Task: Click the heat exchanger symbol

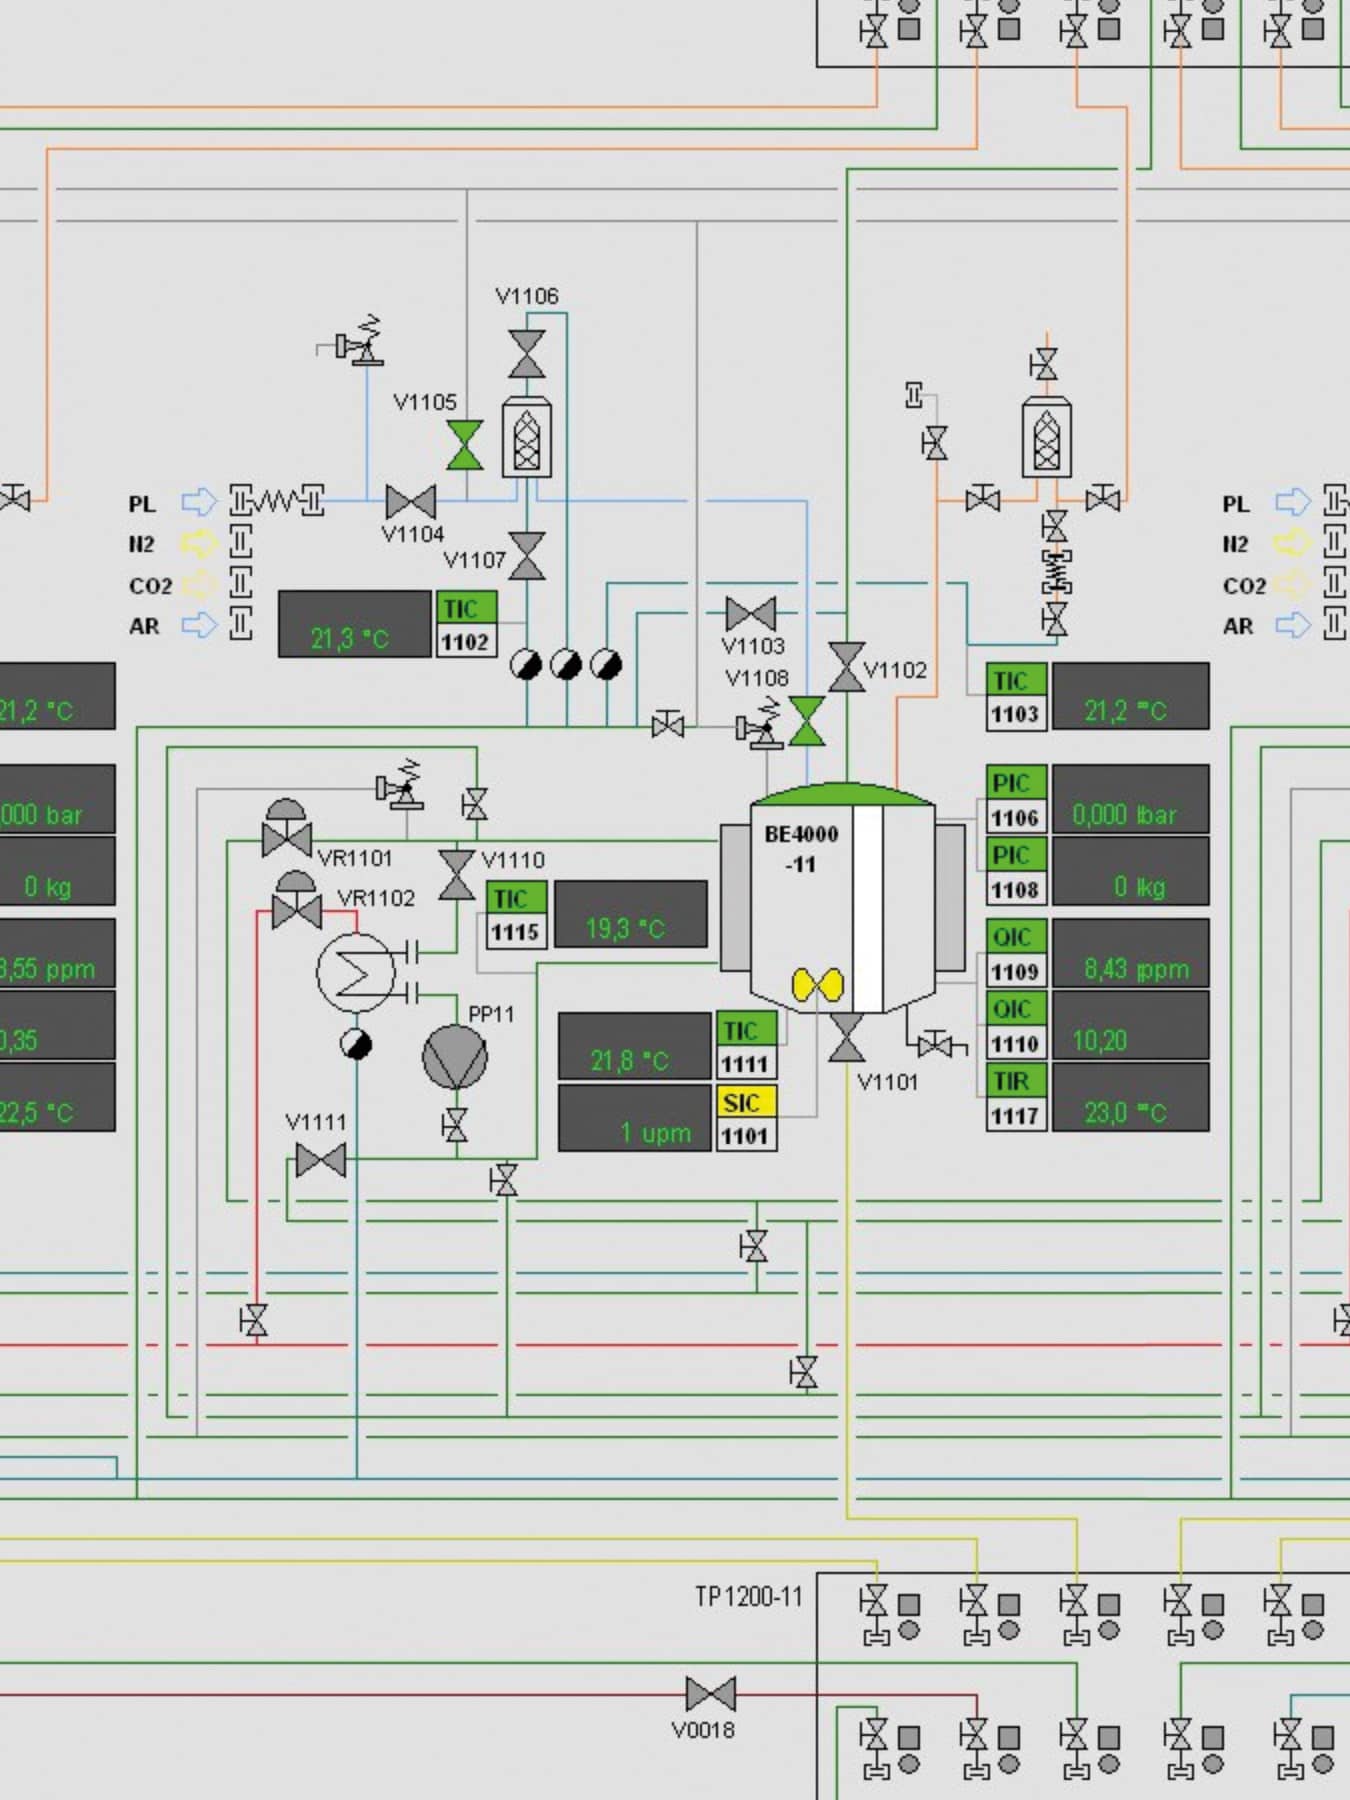Action: (357, 972)
